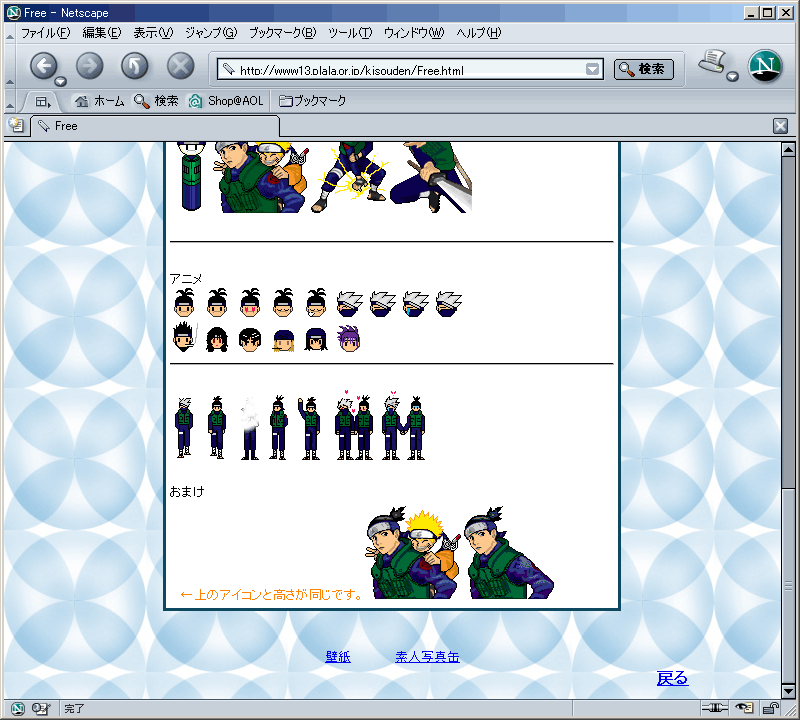The height and width of the screenshot is (720, 800).
Task: Click the 検索 search button beside address bar
Action: point(643,69)
